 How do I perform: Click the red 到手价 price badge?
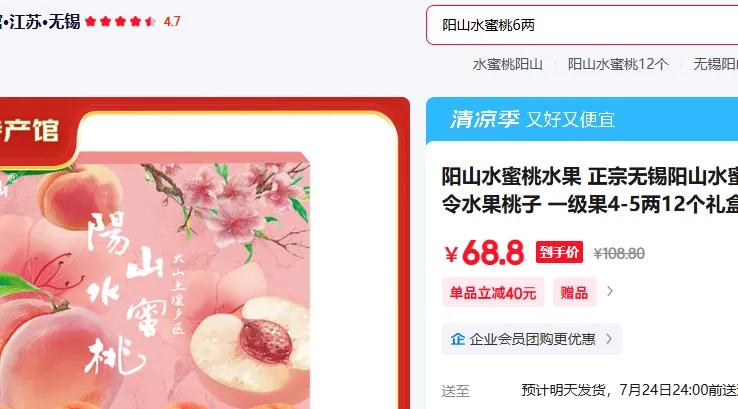coord(559,252)
